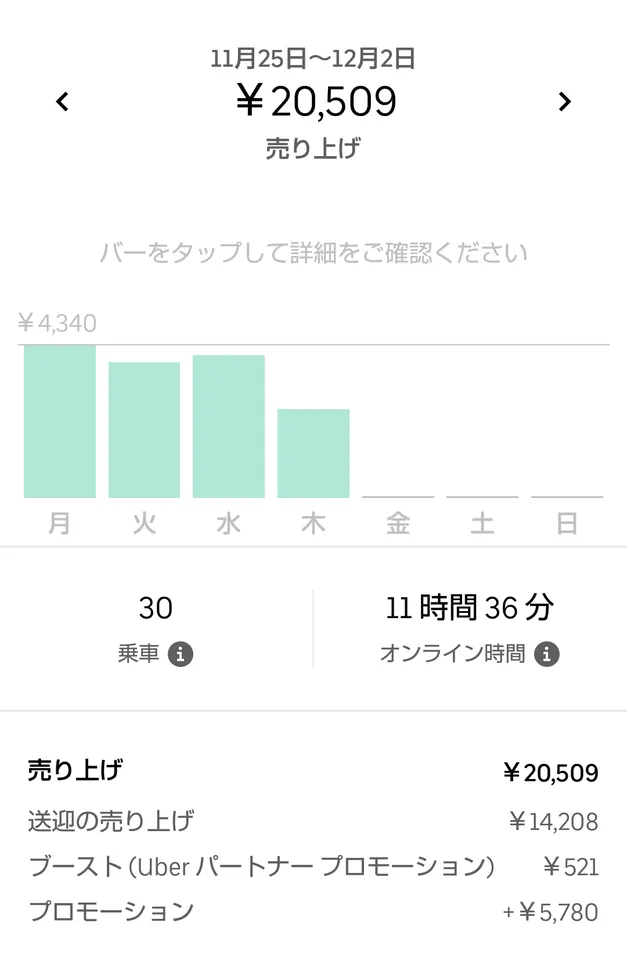The image size is (627, 960).
Task: Tap the info icon next to 乗車
Action: pyautogui.click(x=180, y=655)
